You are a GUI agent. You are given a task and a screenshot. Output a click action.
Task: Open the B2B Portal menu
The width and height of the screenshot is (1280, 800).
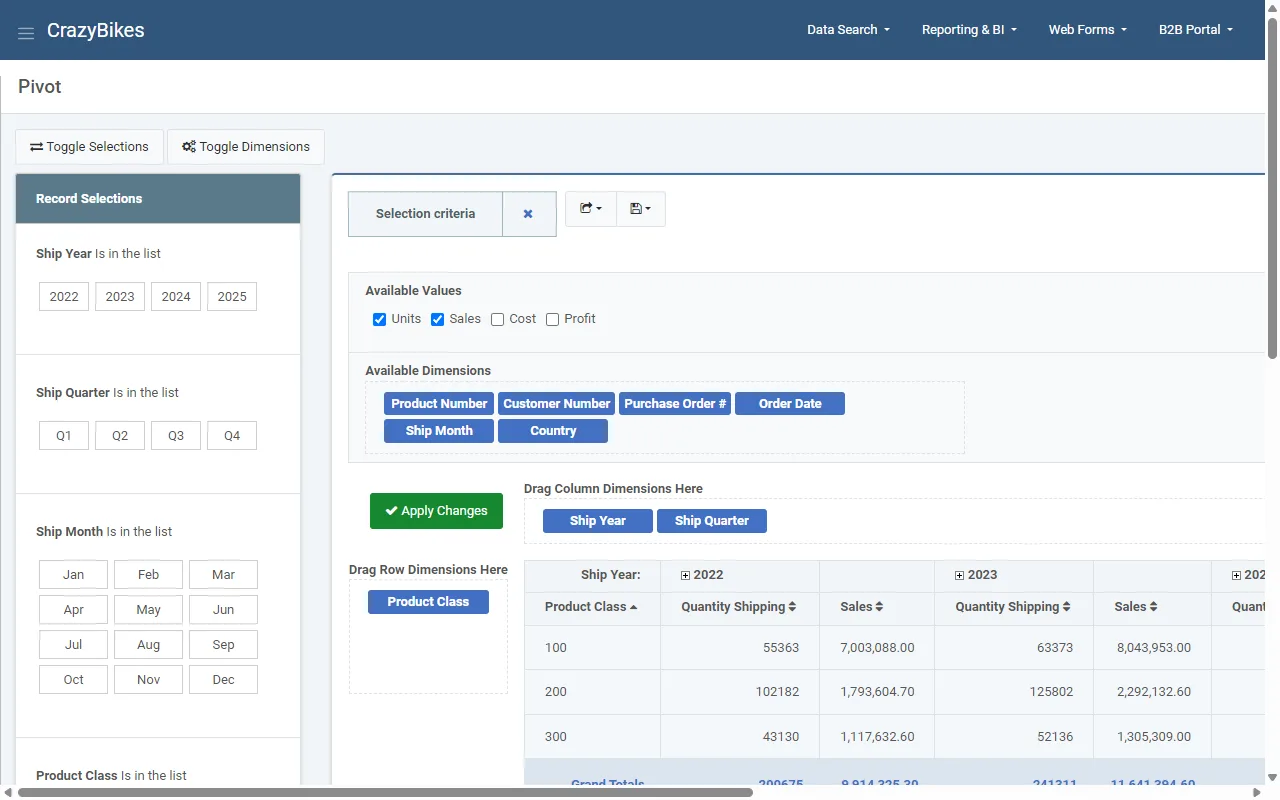coord(1195,30)
